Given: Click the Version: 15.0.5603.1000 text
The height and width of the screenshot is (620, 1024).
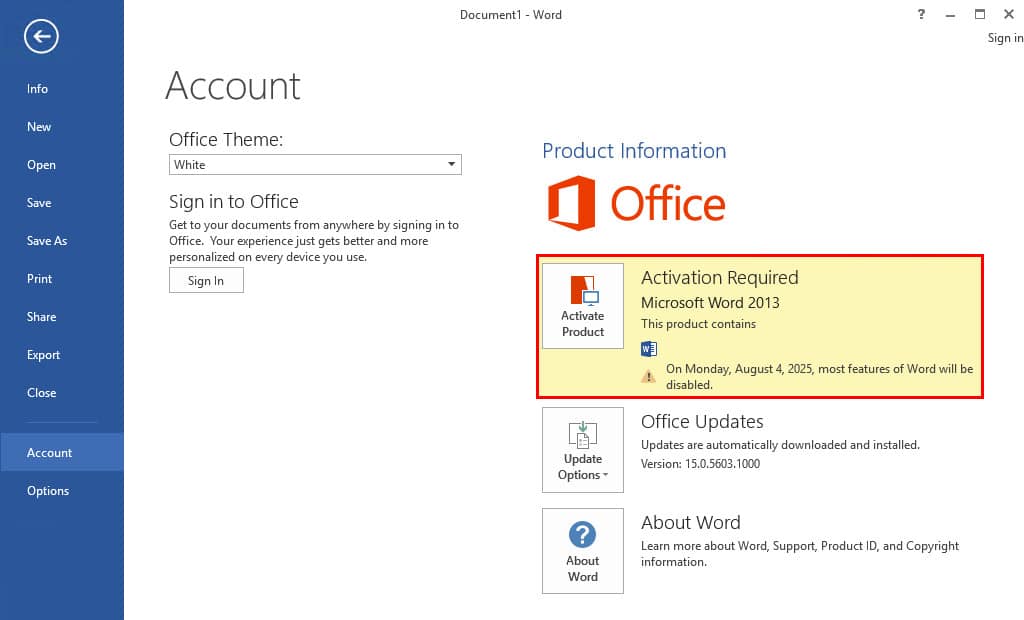Looking at the screenshot, I should 700,464.
